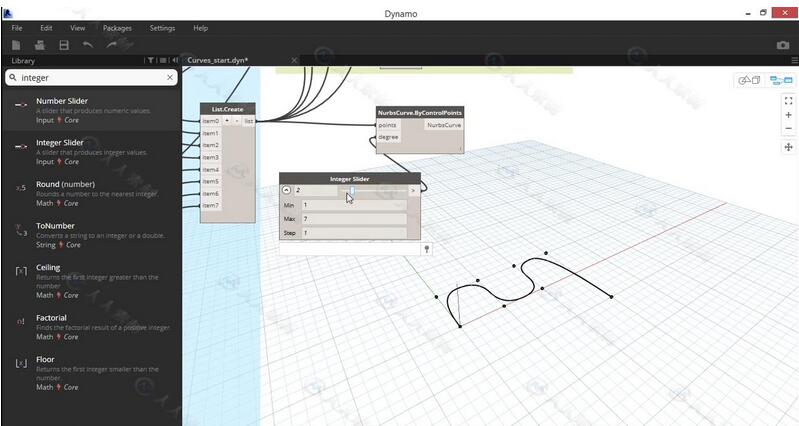This screenshot has width=799, height=426.
Task: Click the zoom-to-fit icon on canvas
Action: (x=788, y=100)
